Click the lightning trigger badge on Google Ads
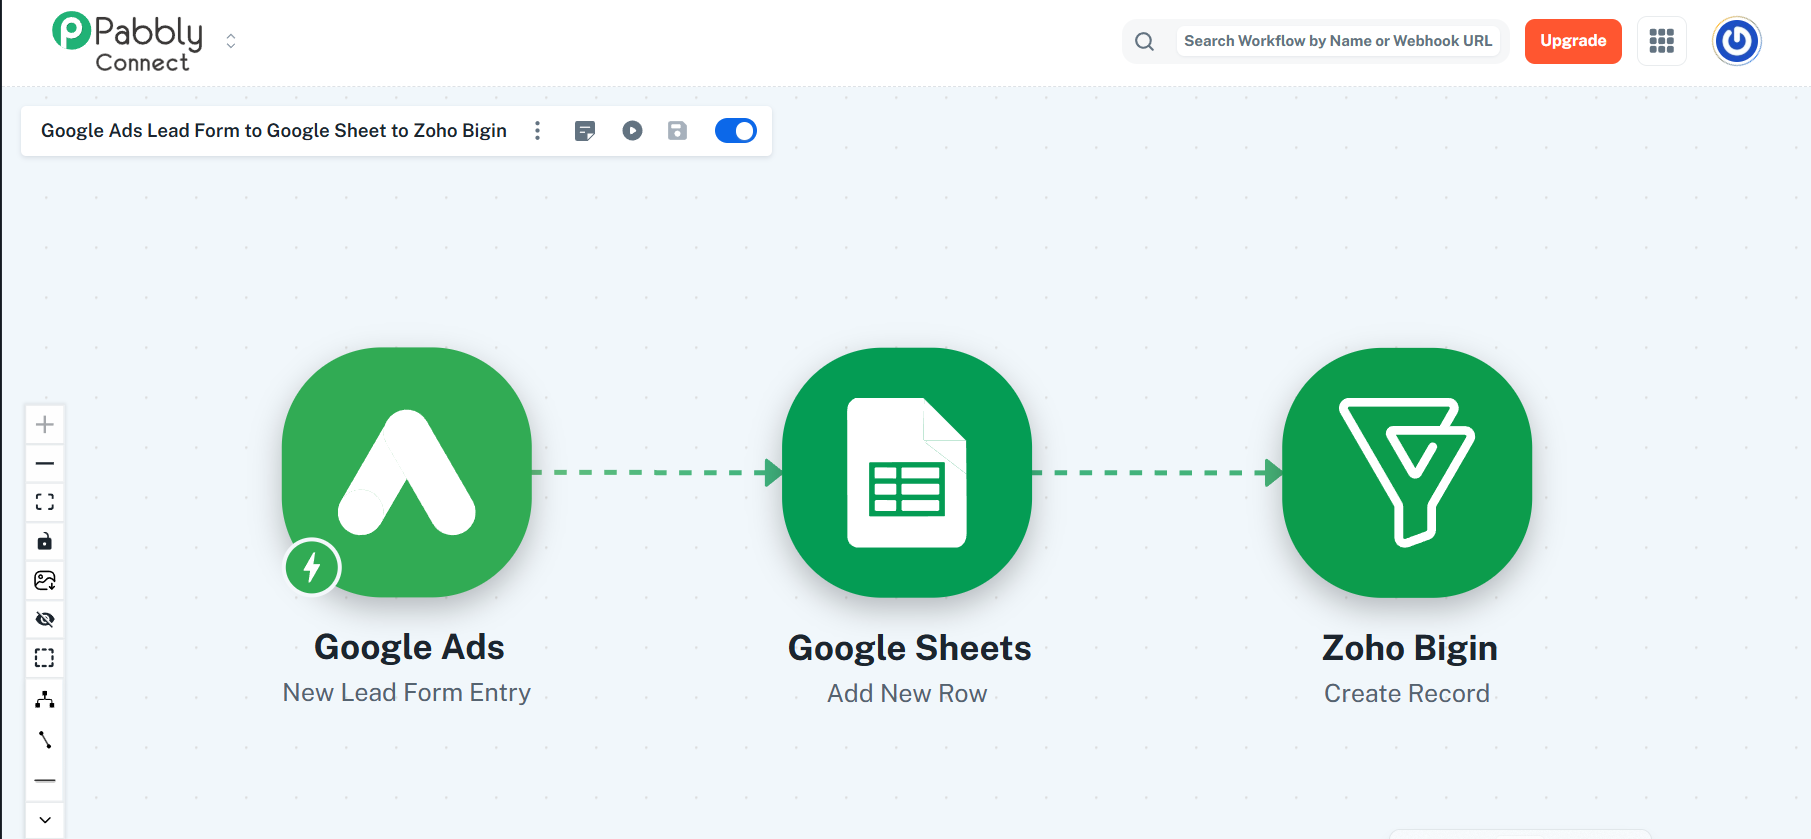 click(x=312, y=567)
